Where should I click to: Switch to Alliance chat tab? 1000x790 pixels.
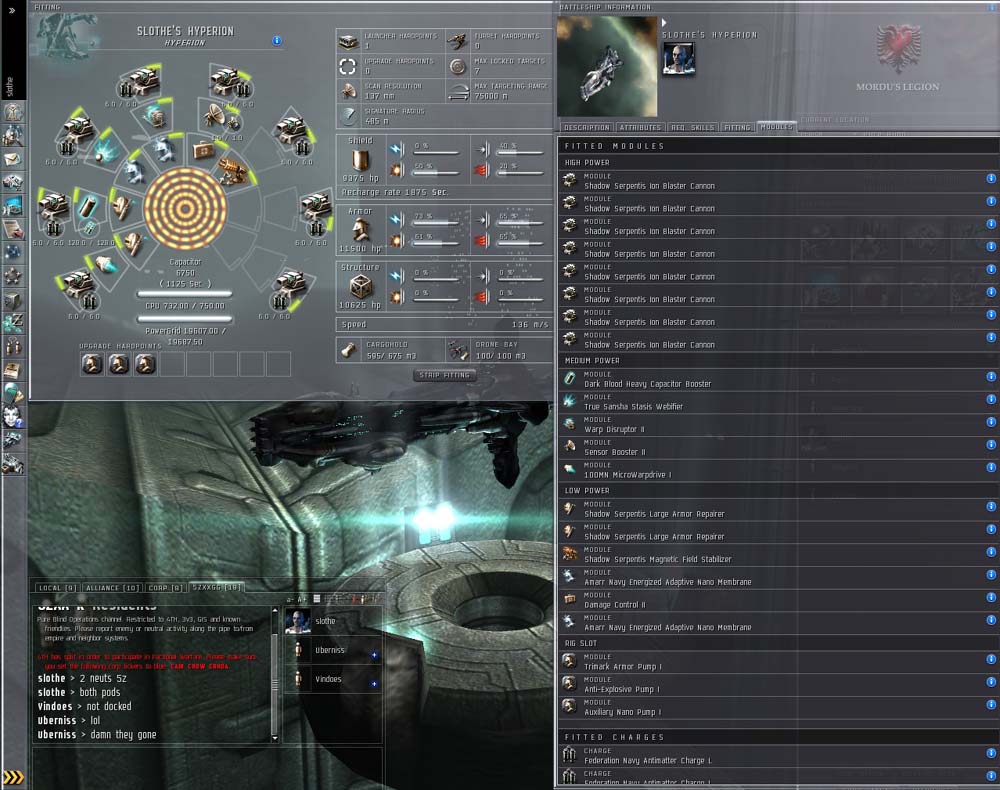pos(112,588)
